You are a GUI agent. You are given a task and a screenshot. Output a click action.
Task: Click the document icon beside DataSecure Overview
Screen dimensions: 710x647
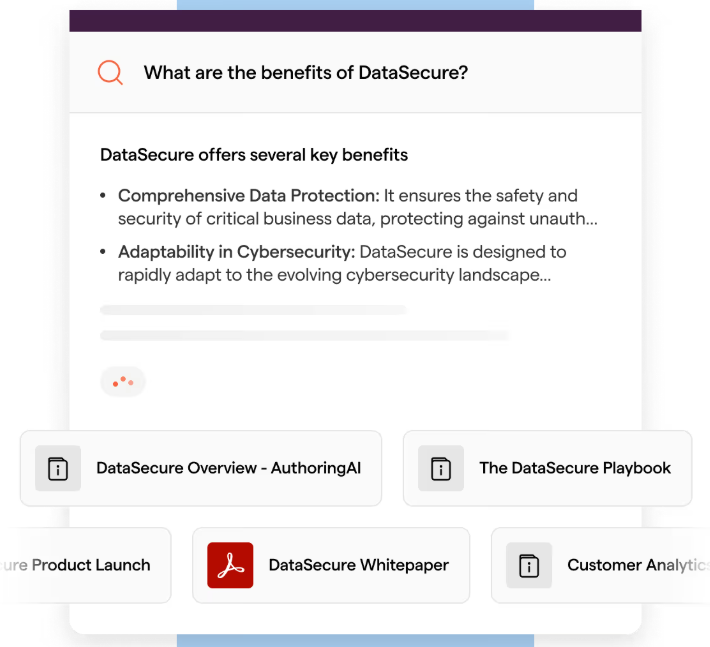58,468
